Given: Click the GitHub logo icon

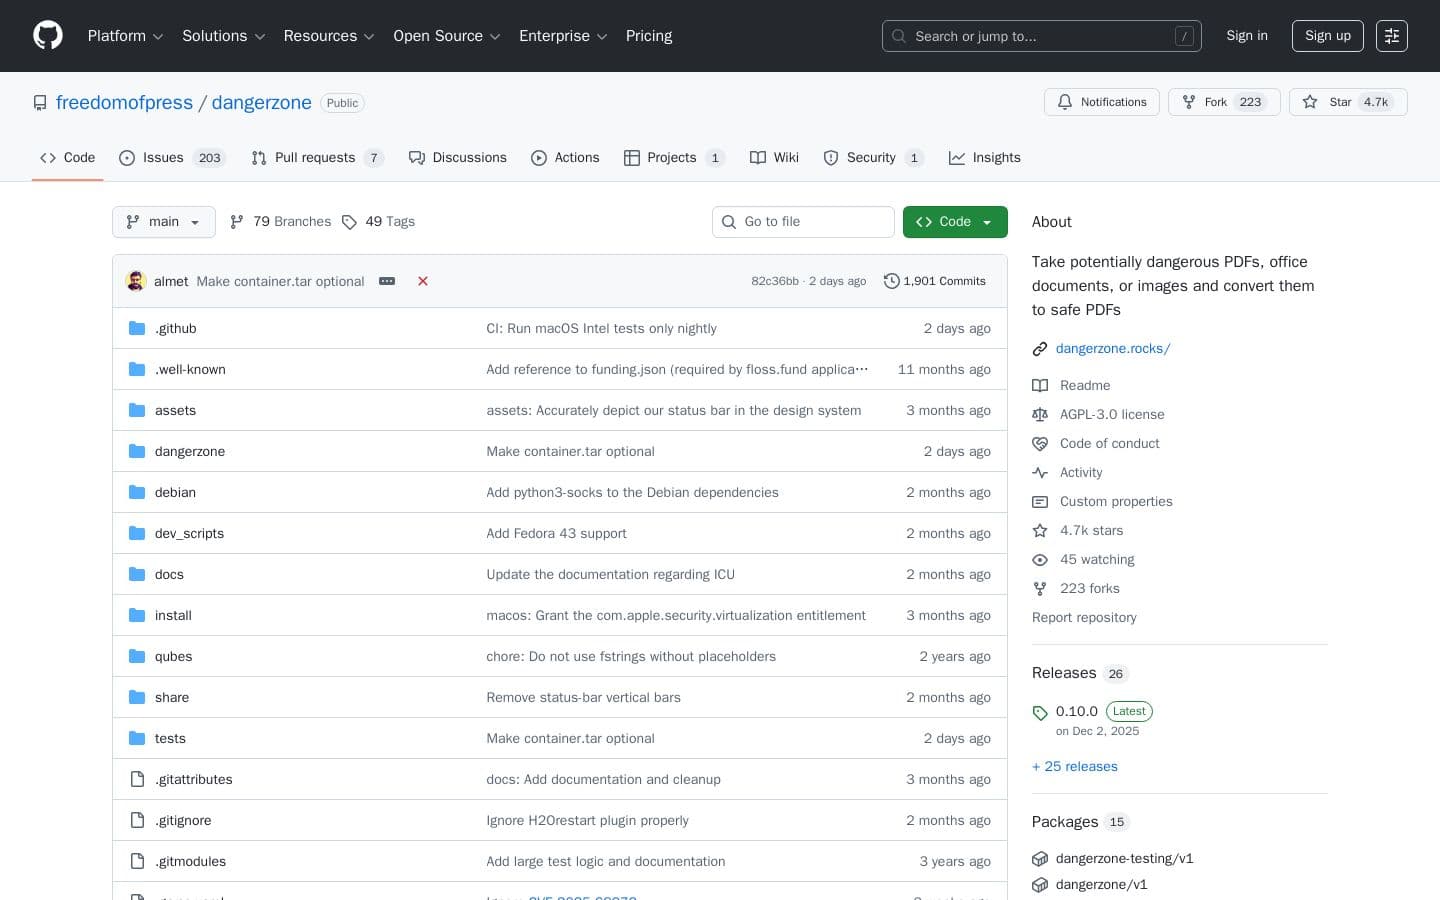Looking at the screenshot, I should pos(48,36).
